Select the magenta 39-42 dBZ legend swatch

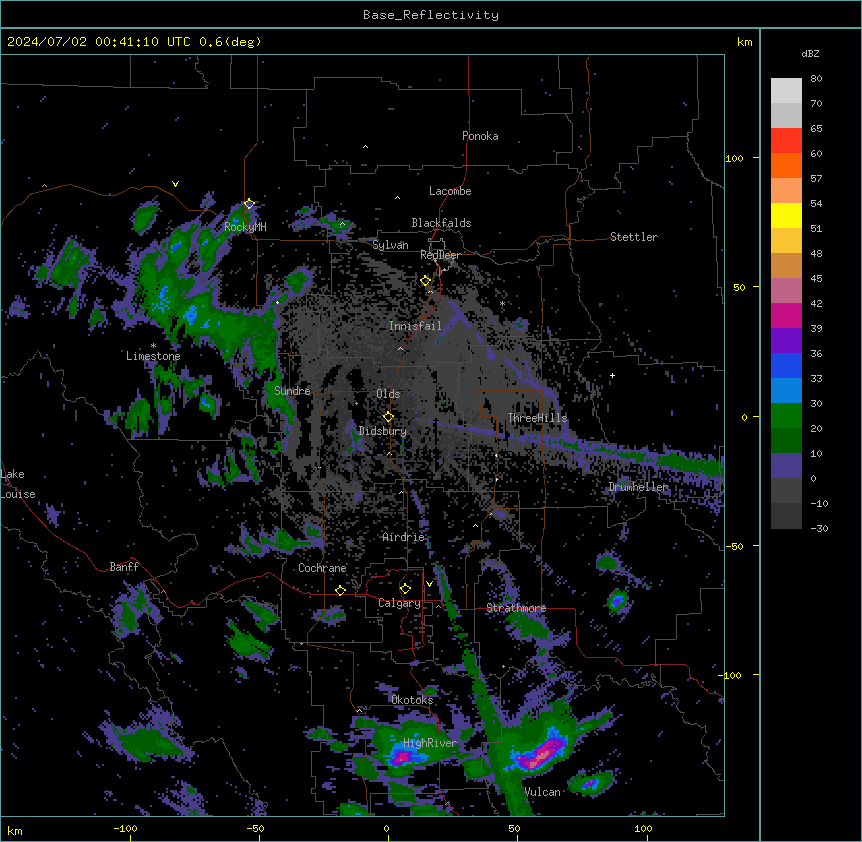(x=786, y=315)
